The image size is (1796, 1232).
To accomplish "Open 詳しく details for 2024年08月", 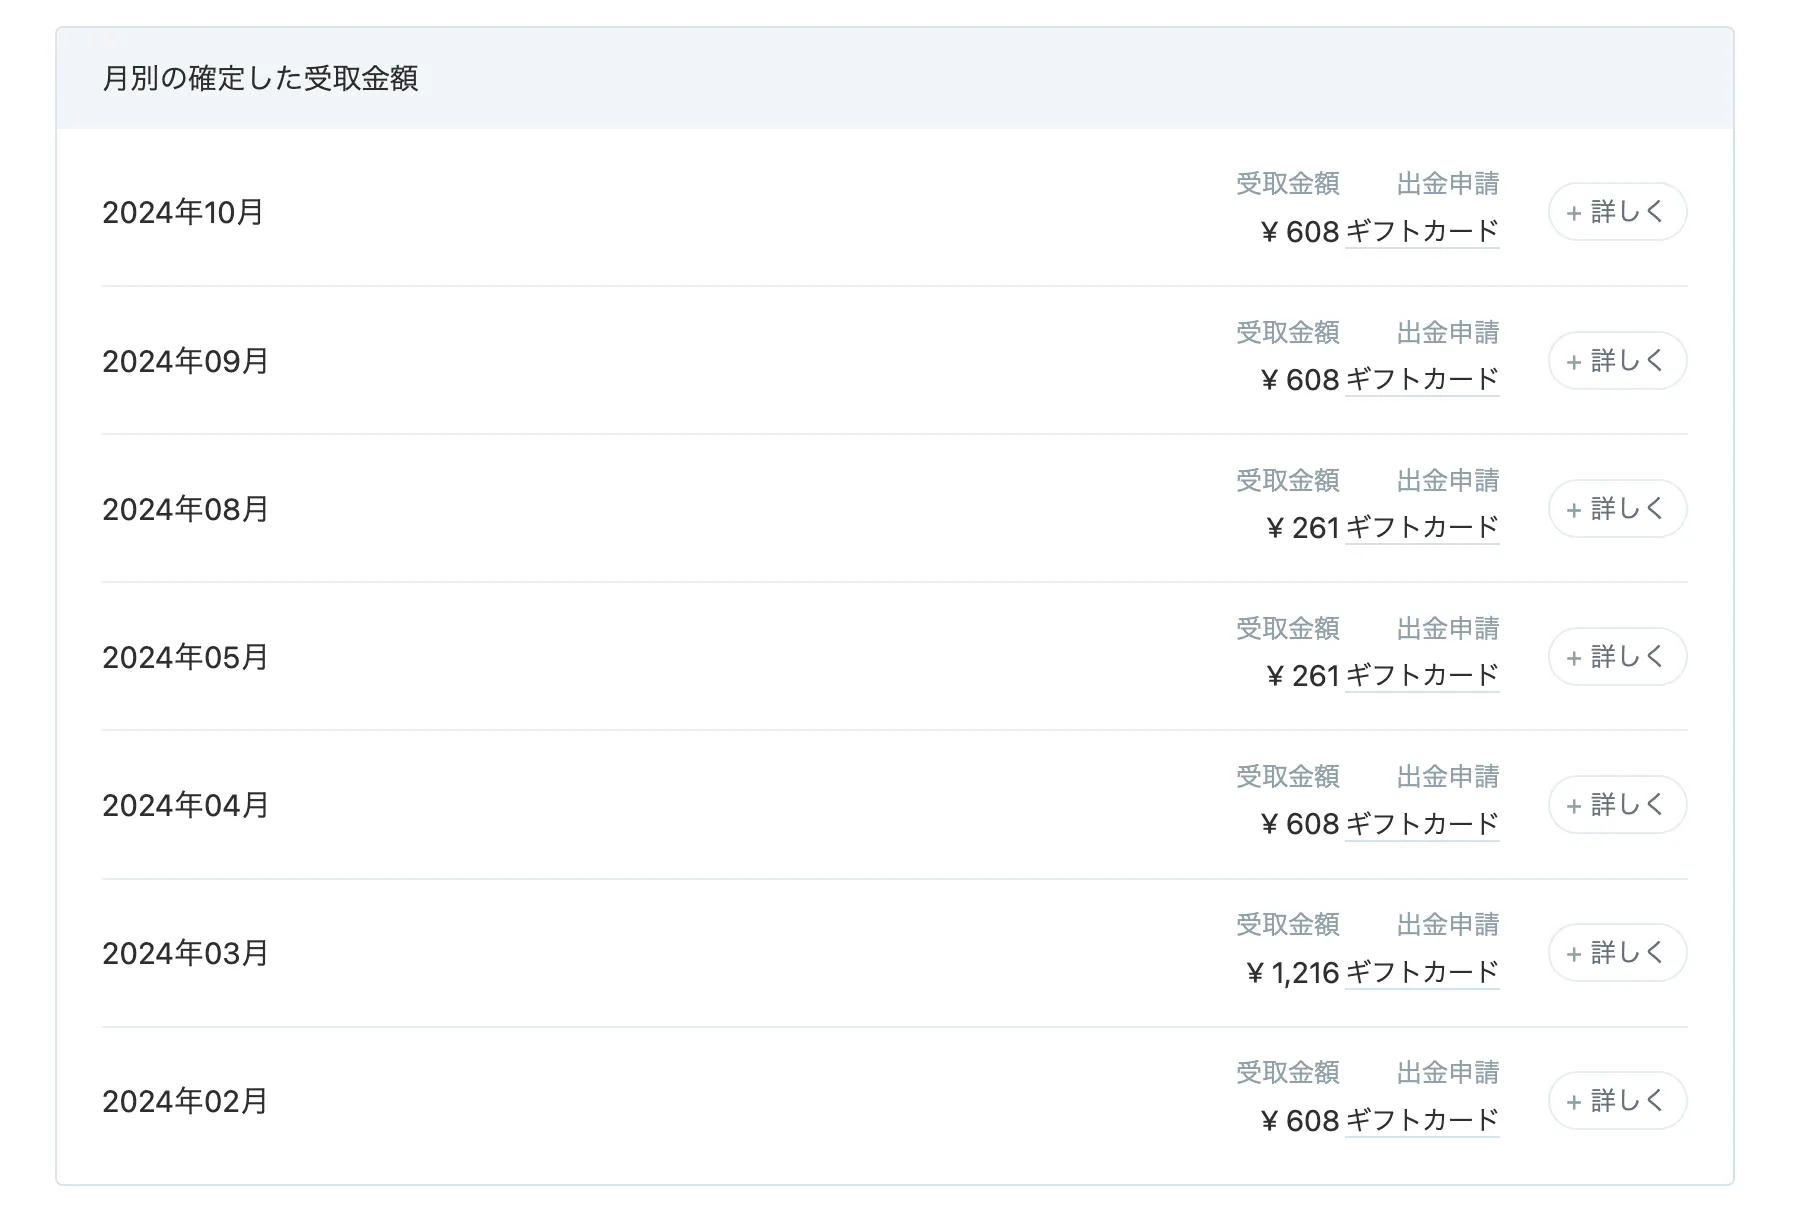I will tap(1616, 508).
